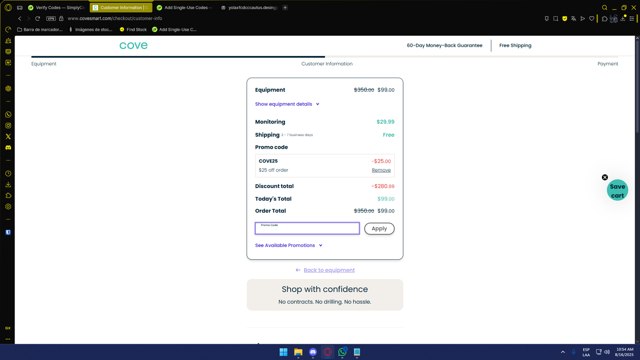Open a new browser tab
Viewport: 640px width, 360px height.
coord(285,7)
